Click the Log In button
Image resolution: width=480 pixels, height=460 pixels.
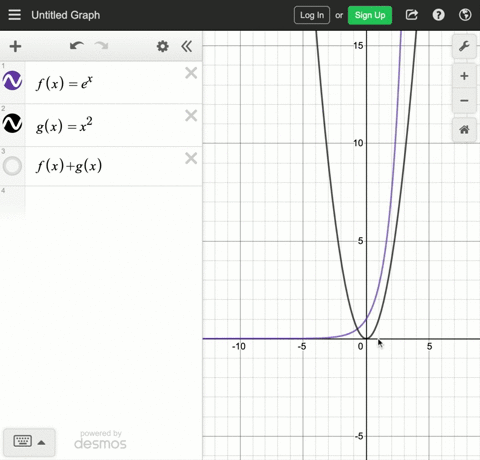point(312,15)
